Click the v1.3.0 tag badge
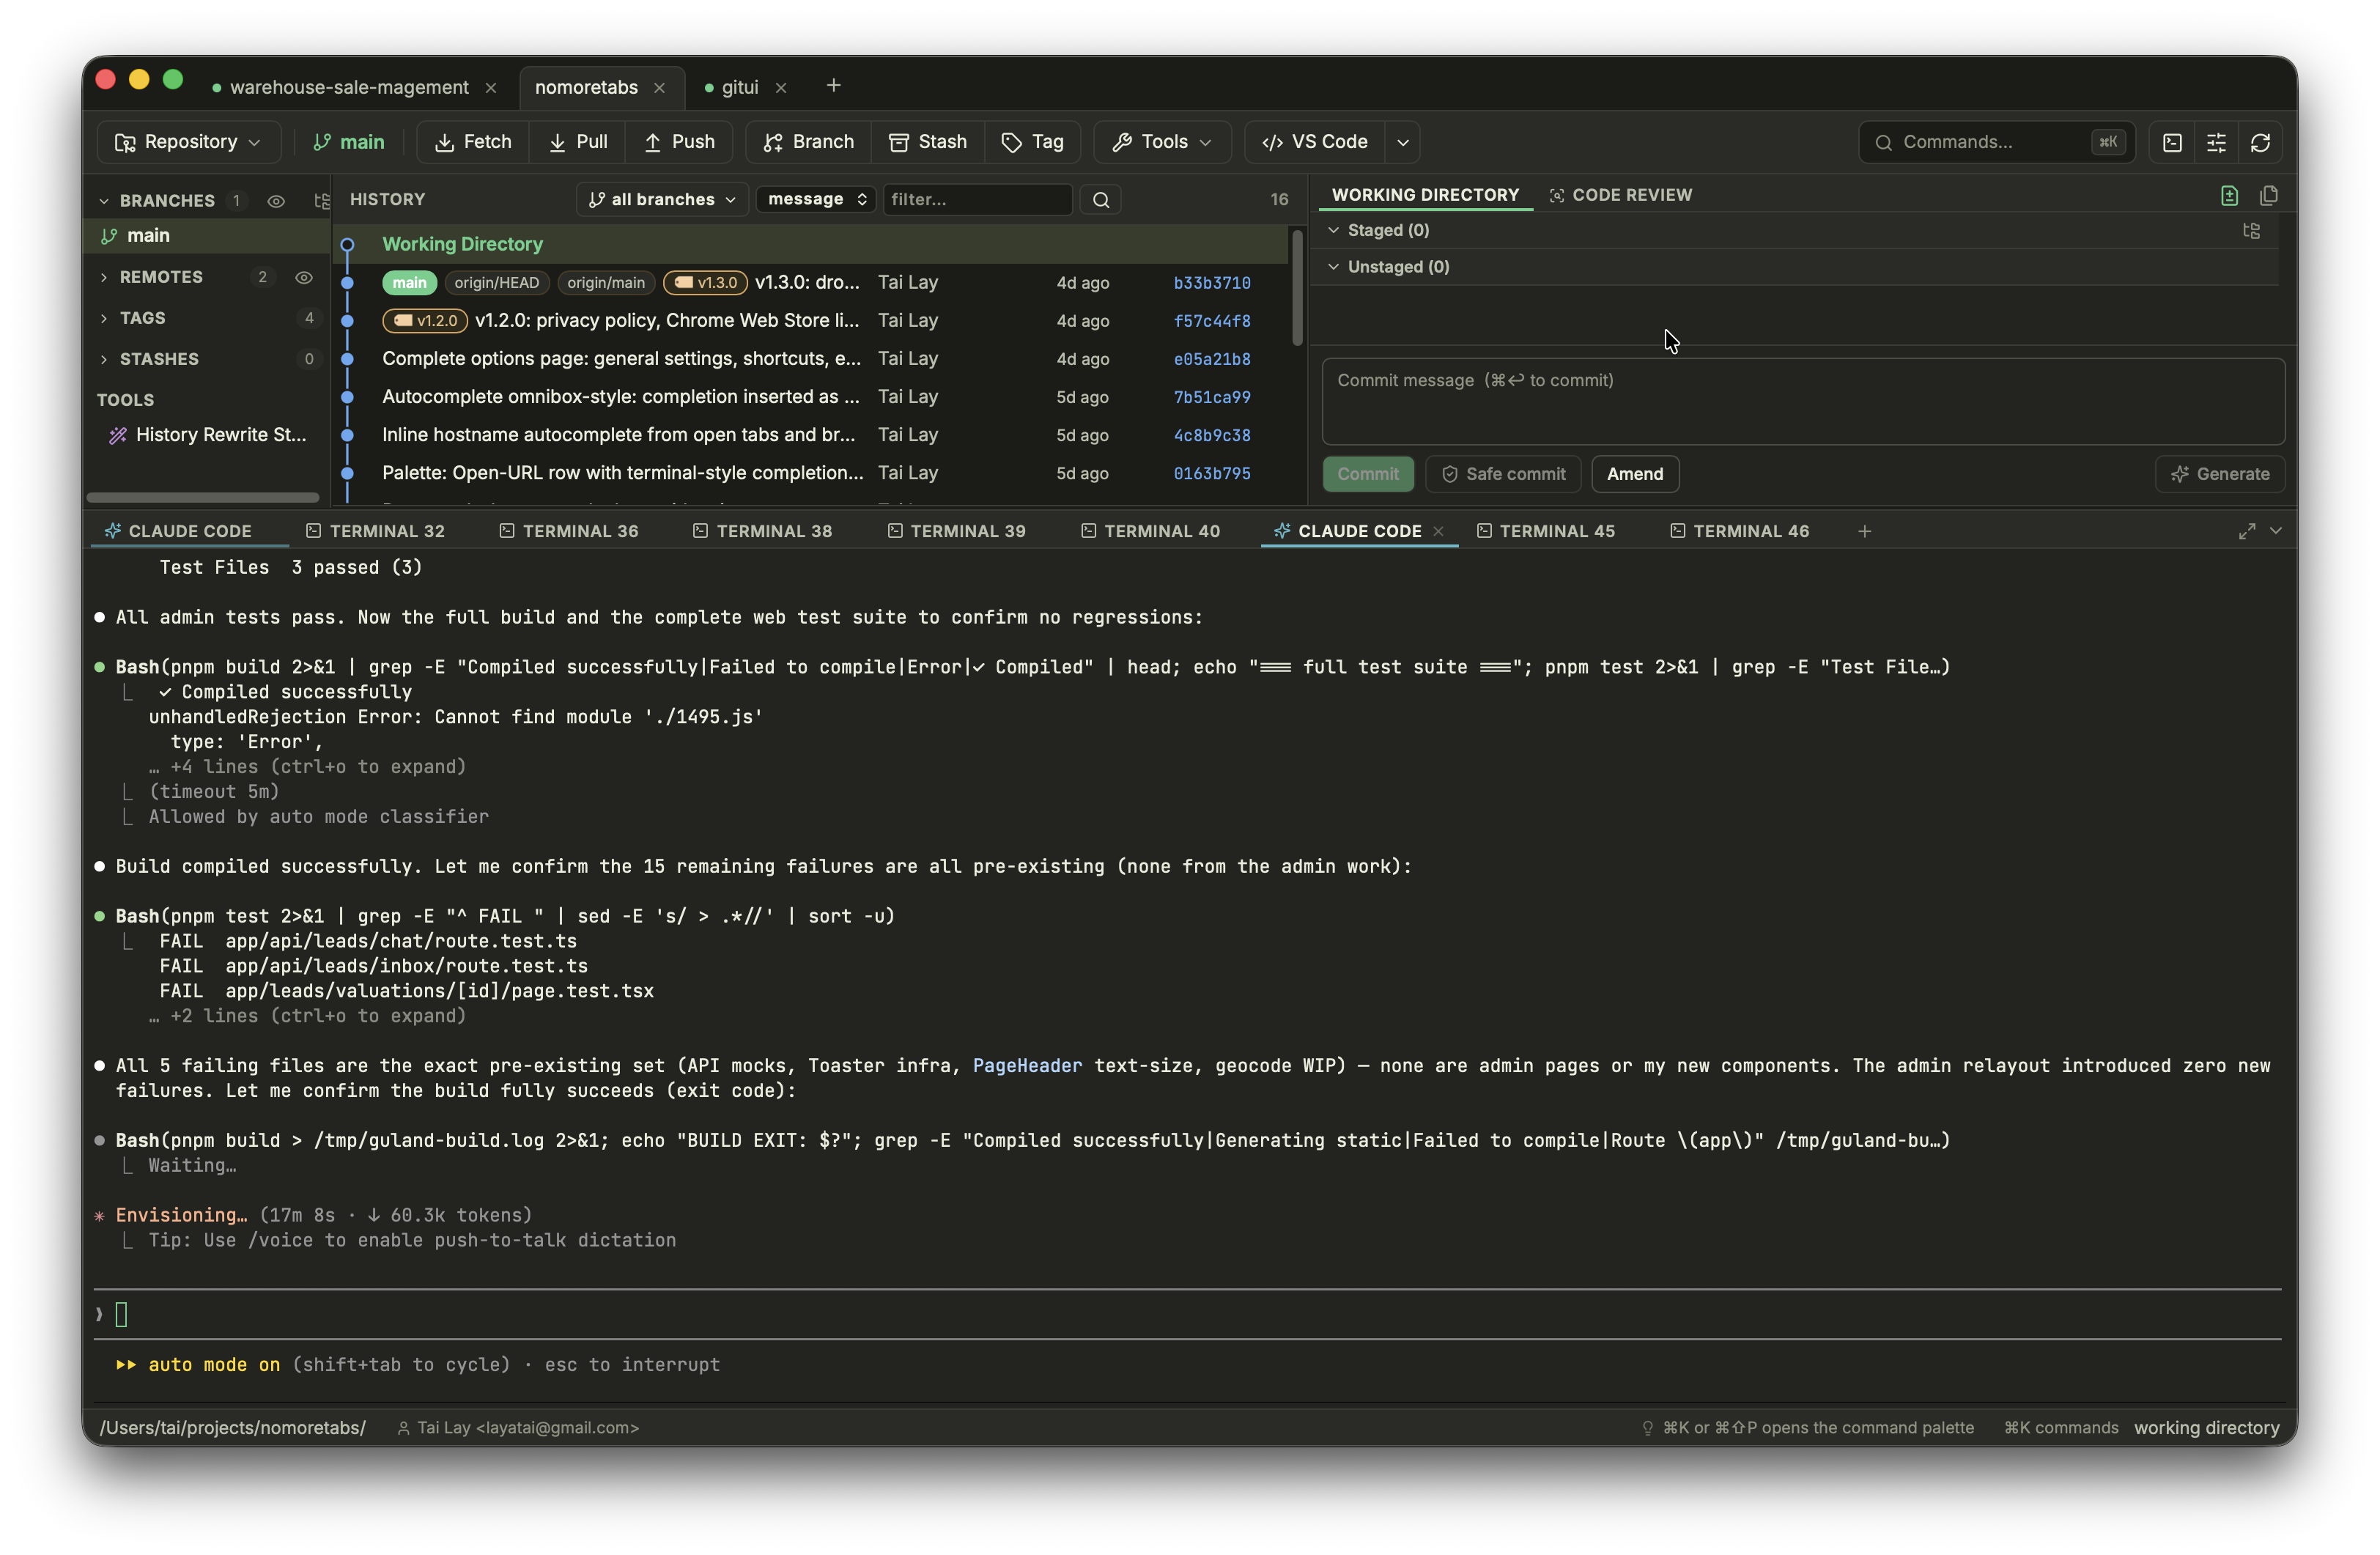The height and width of the screenshot is (1555, 2380). pos(706,283)
